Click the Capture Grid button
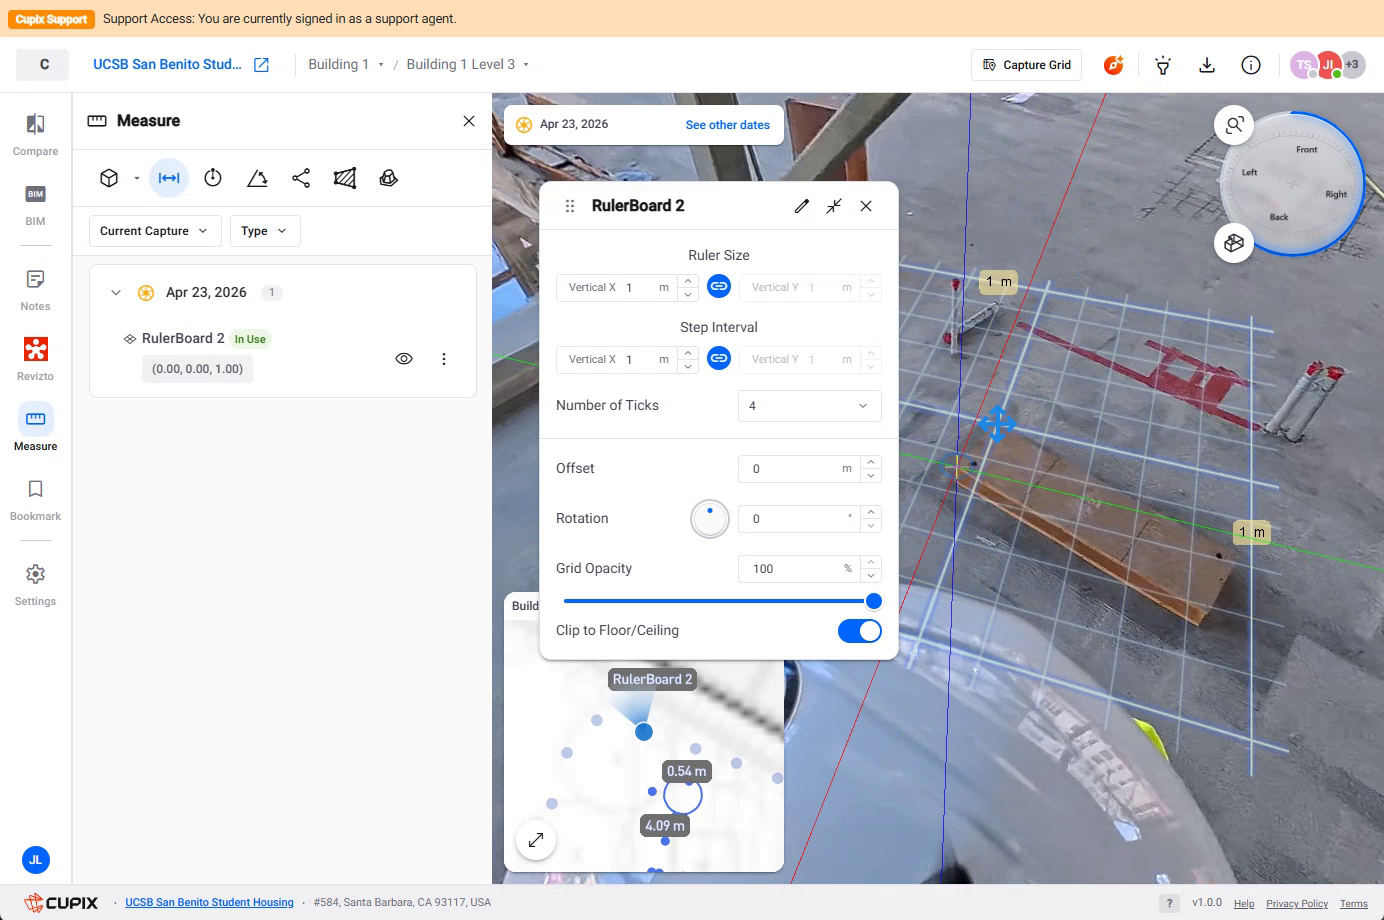 (x=1026, y=65)
